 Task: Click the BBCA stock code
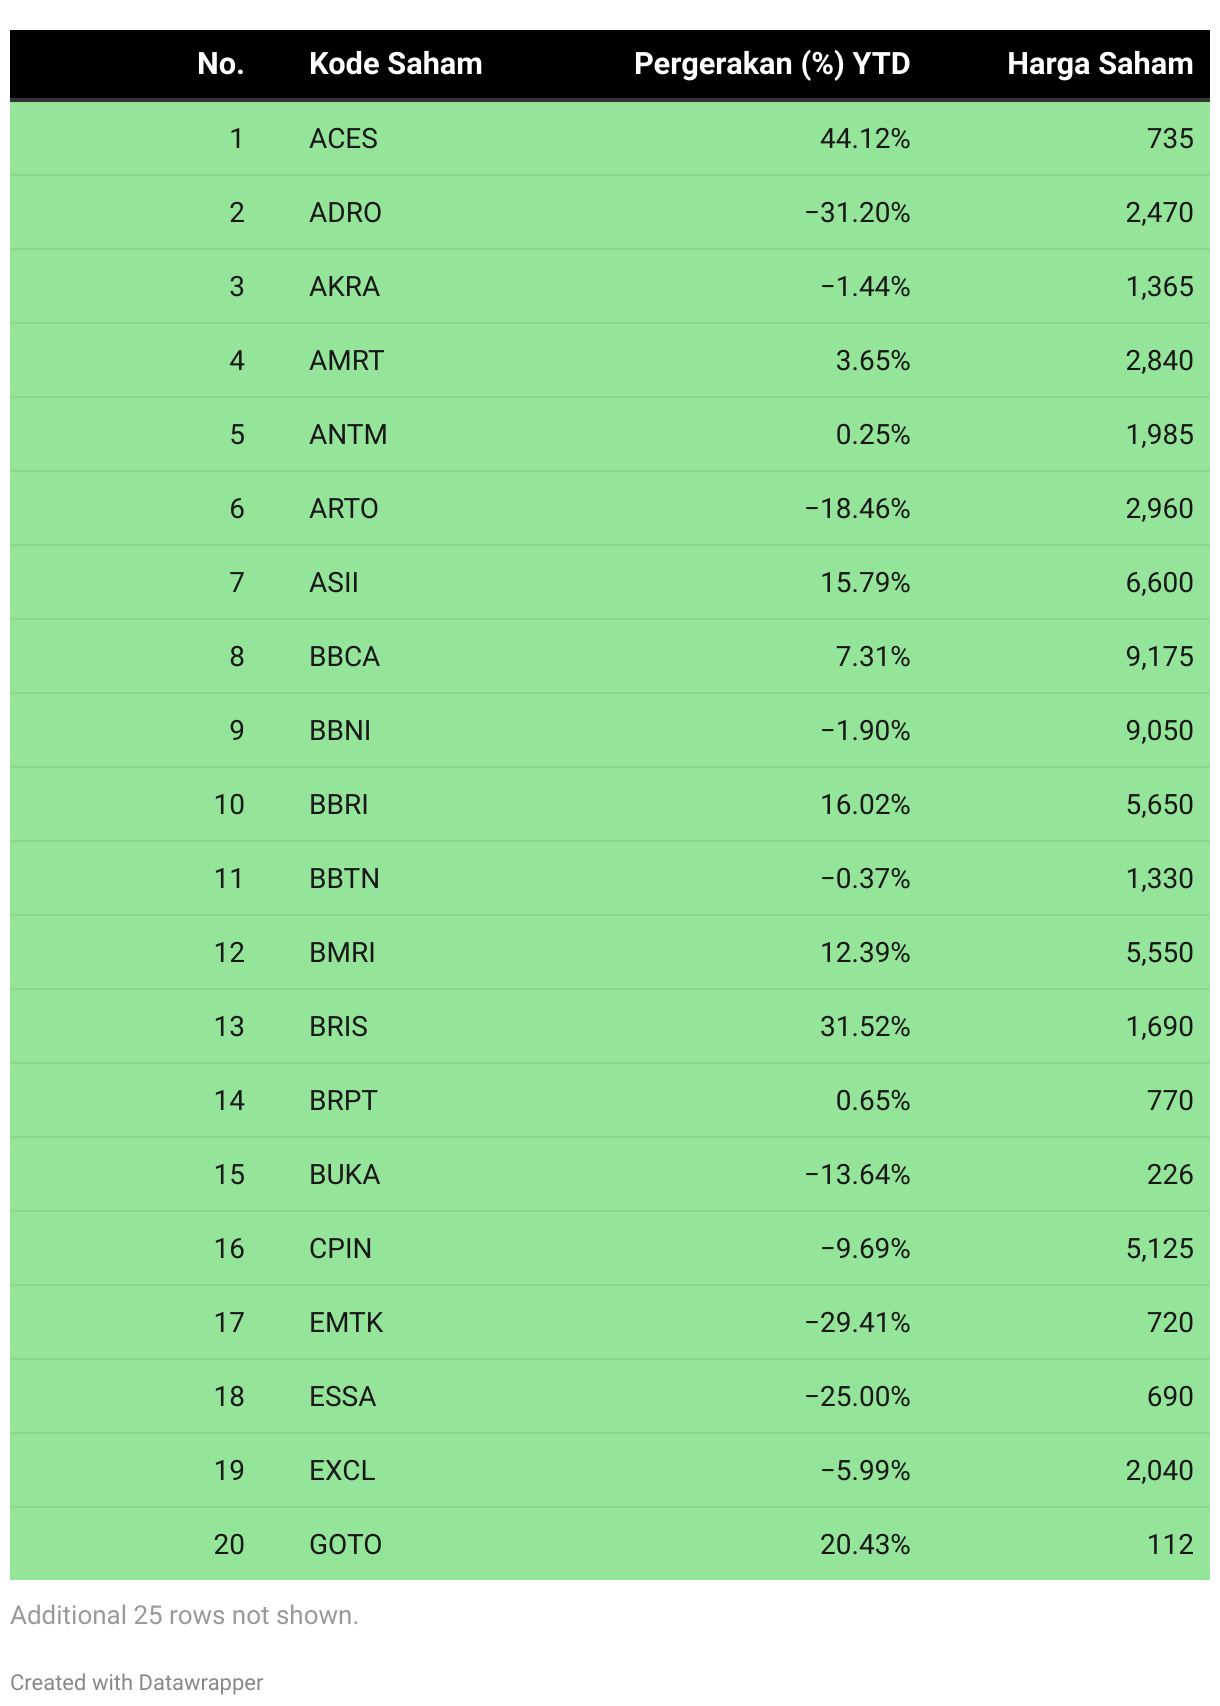click(344, 656)
